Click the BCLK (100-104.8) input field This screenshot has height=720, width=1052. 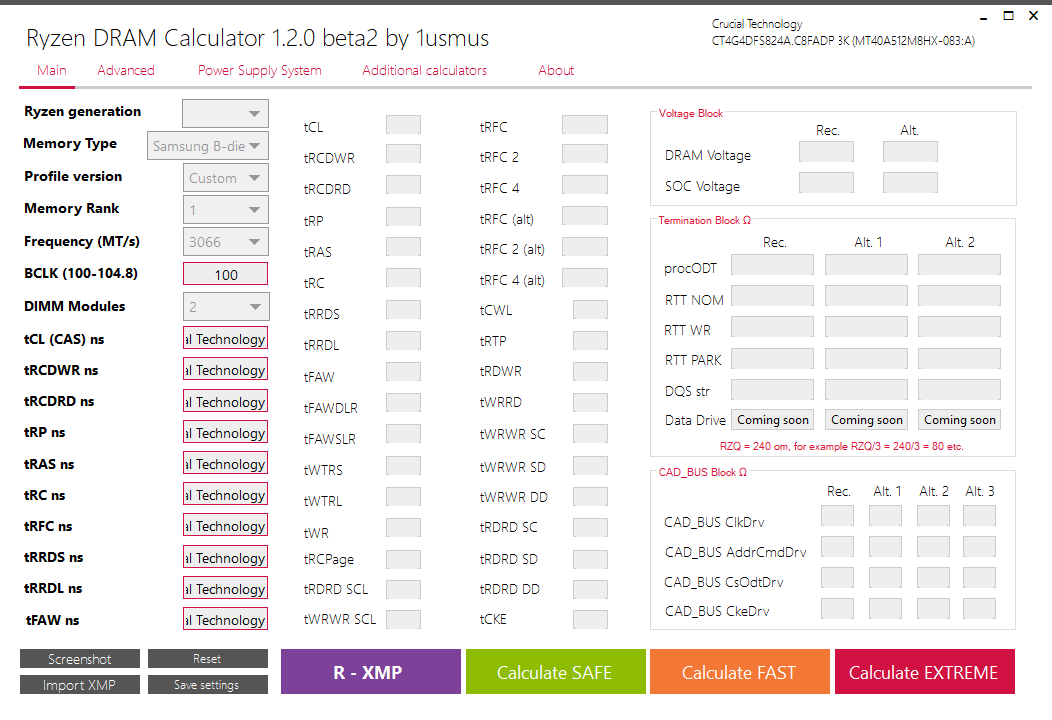pos(226,274)
